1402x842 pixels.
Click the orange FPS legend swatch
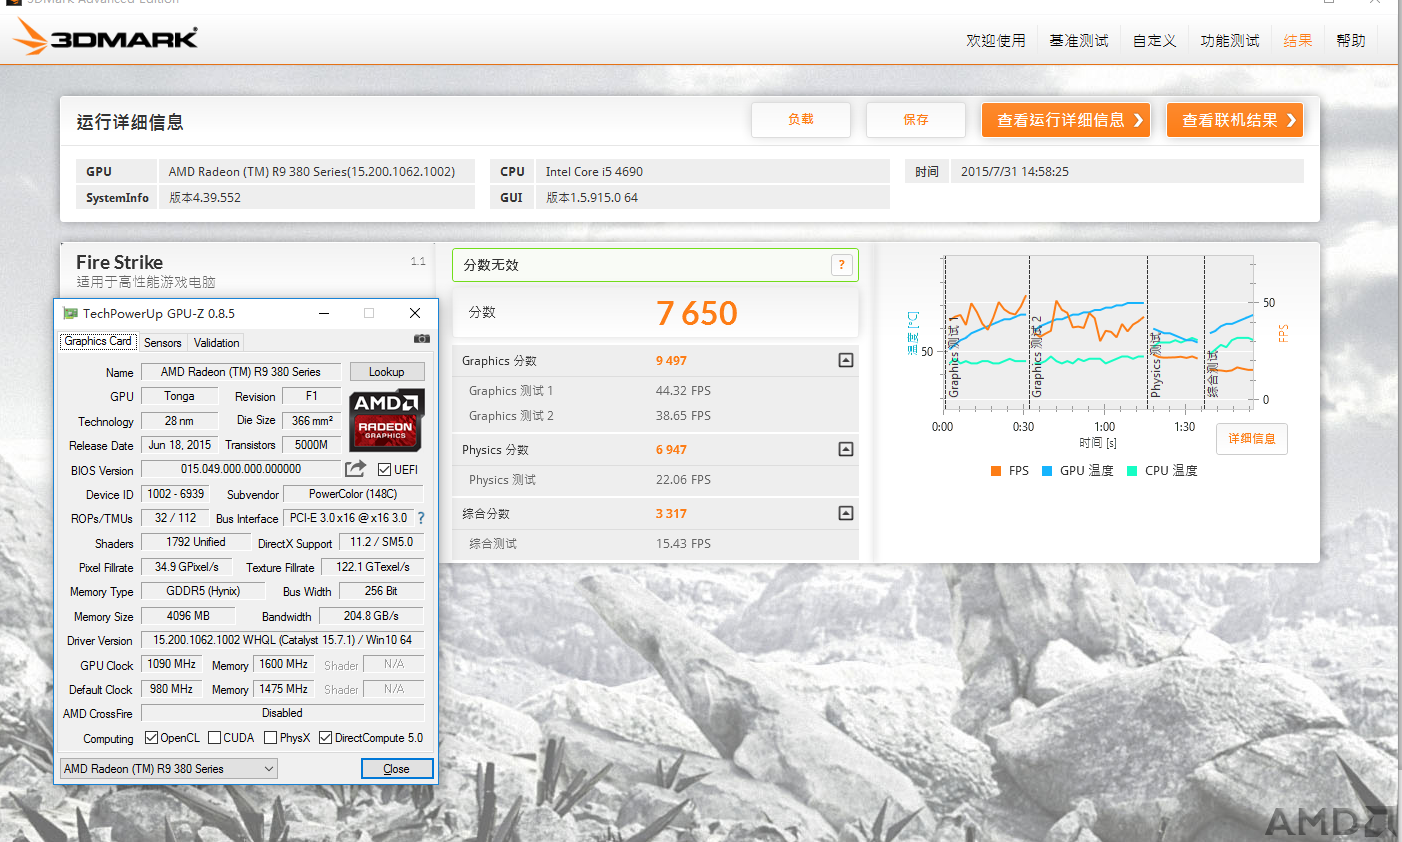(996, 470)
